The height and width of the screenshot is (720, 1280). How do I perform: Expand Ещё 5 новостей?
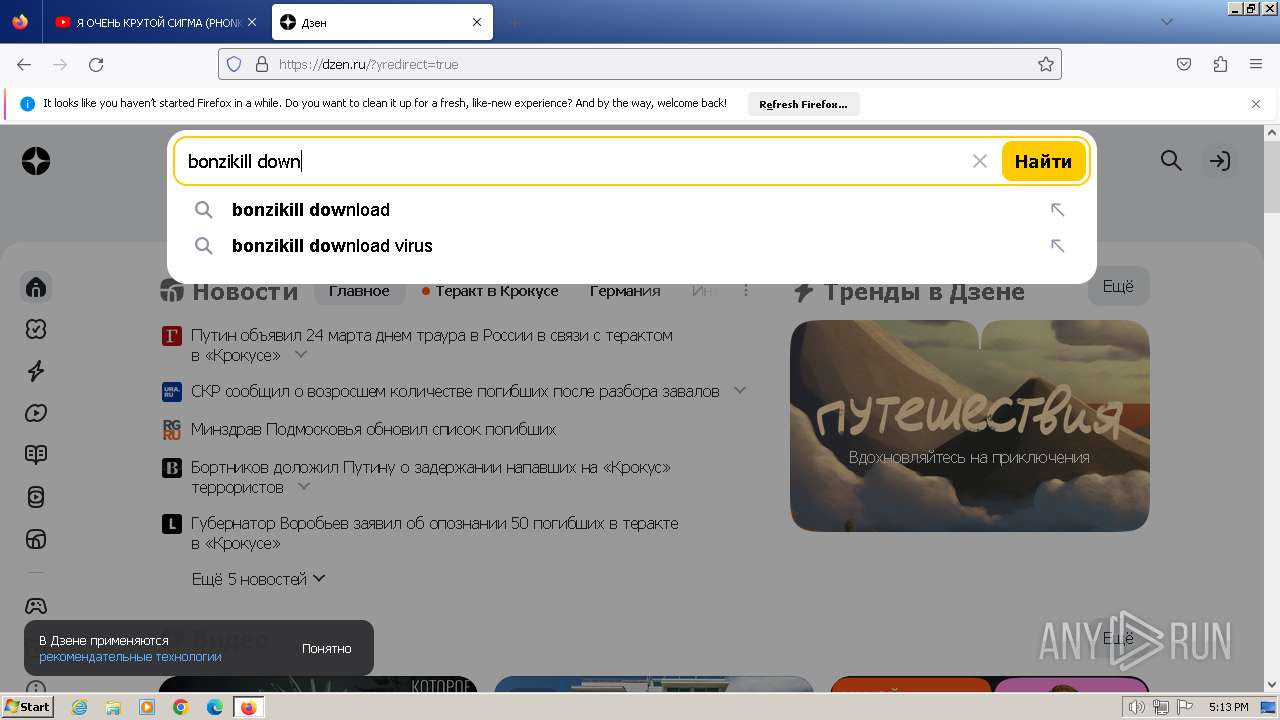(x=259, y=579)
